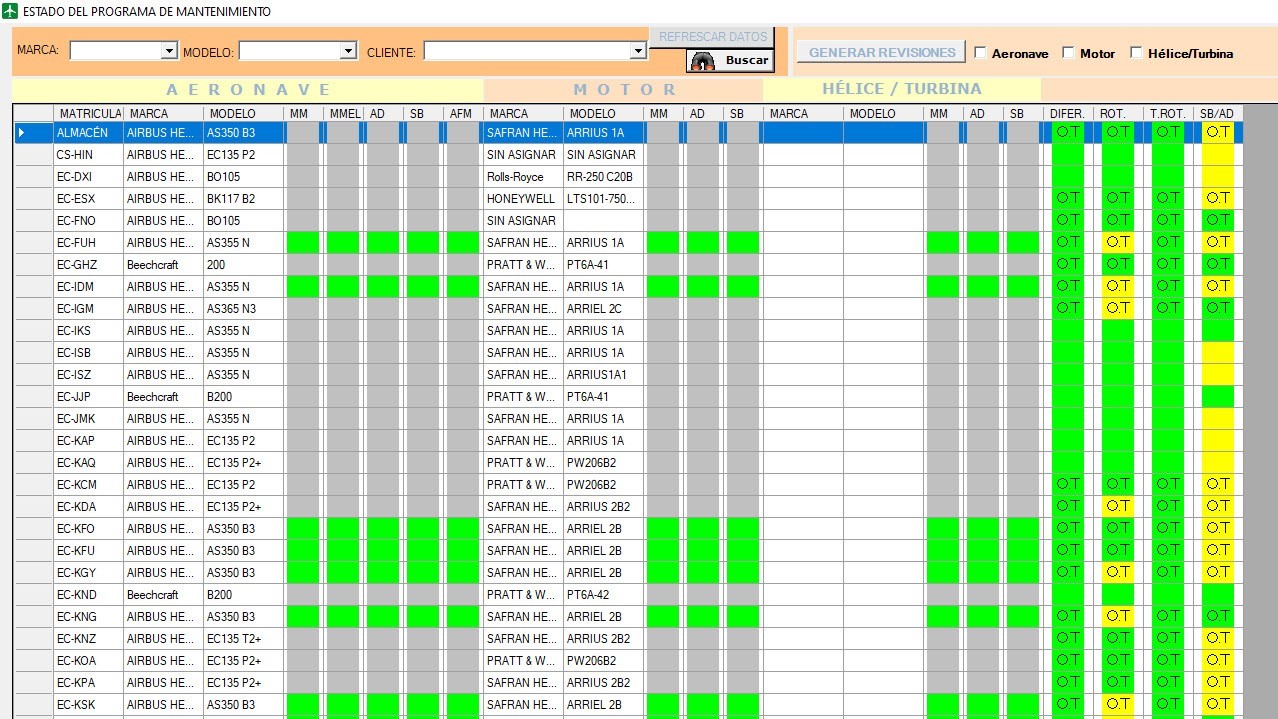
Task: Click the yellow O.T. in SB/AD for EC-KCM
Action: coord(1217,484)
